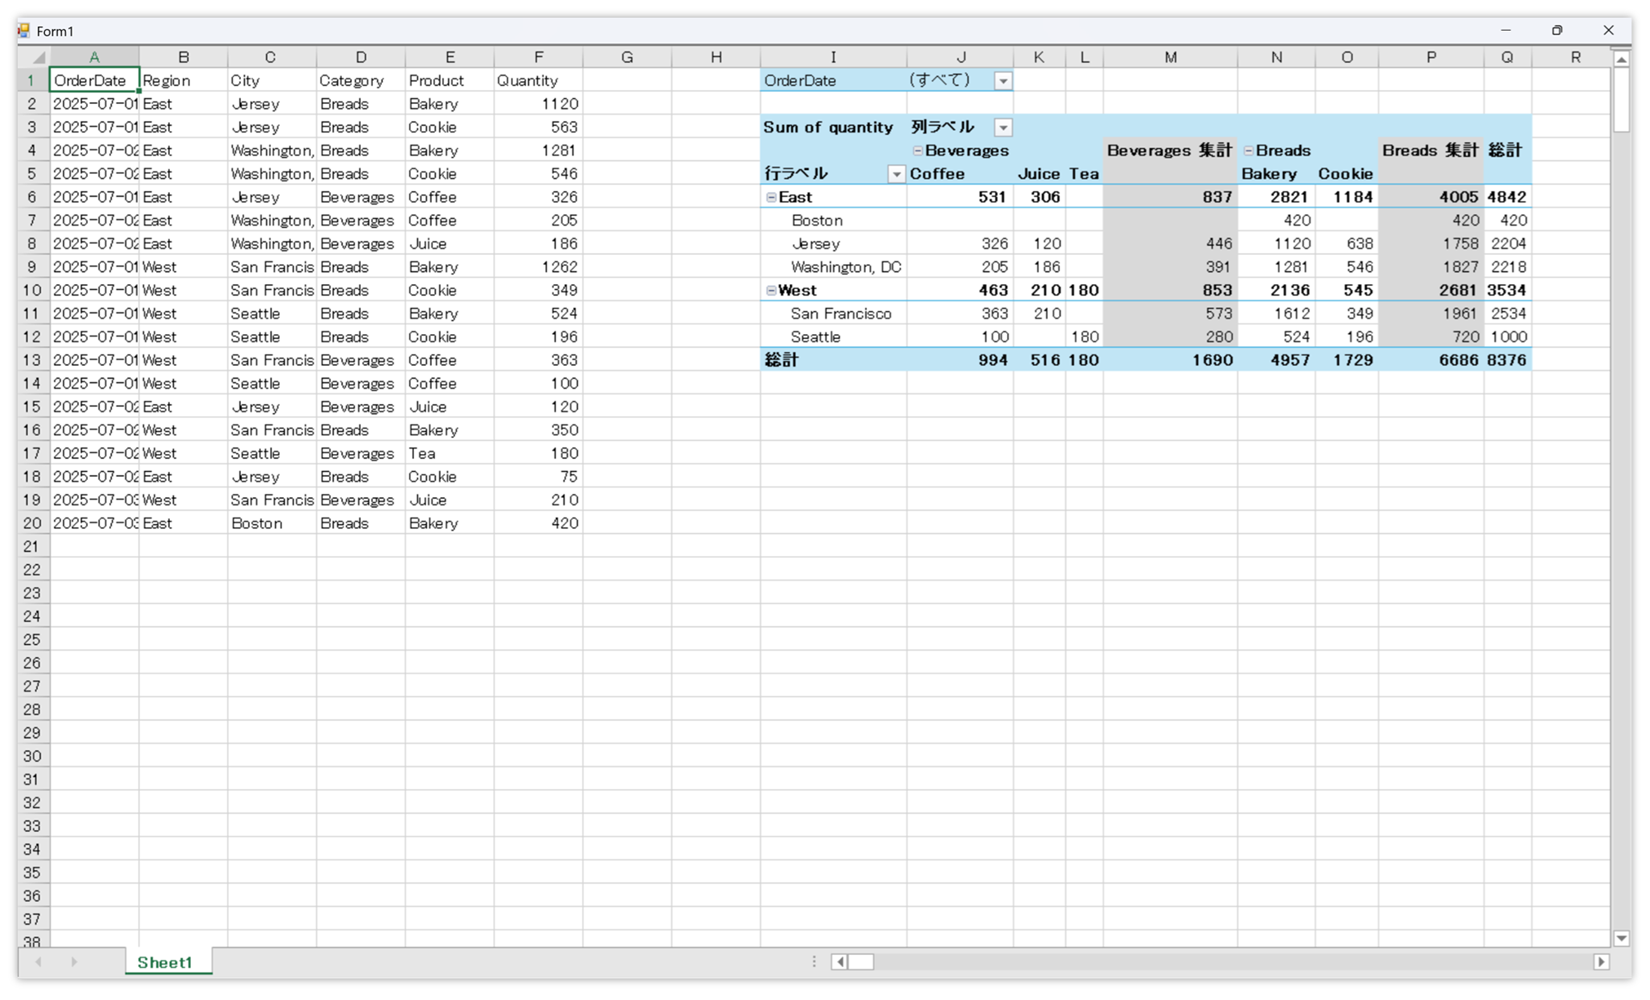Click the Boston pivot row label
The image size is (1650, 1000).
coord(833,220)
